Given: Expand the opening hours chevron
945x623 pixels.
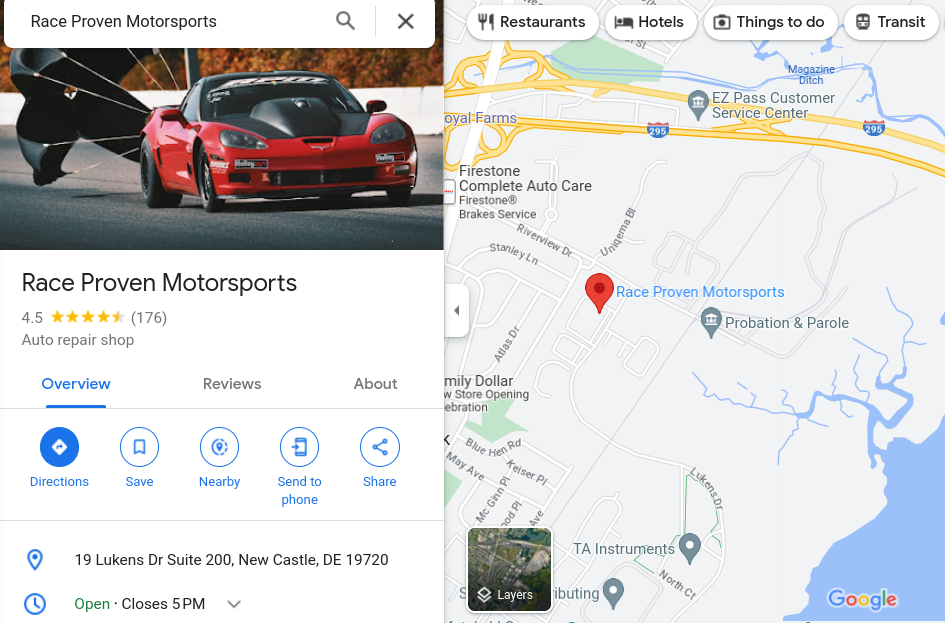Looking at the screenshot, I should pos(234,604).
